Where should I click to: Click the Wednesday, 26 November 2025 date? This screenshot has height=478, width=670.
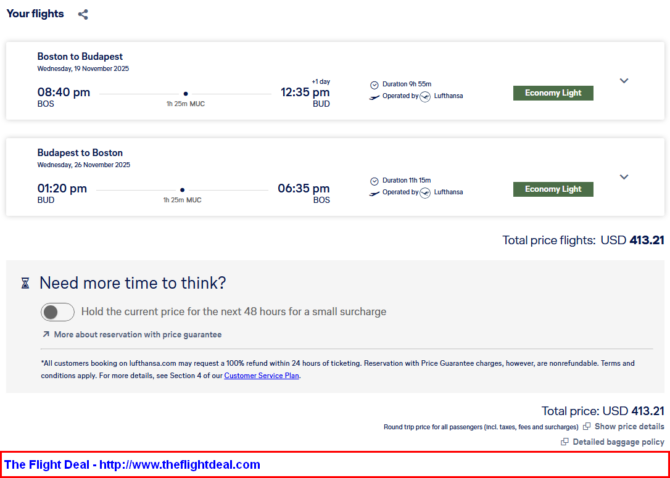pyautogui.click(x=84, y=165)
